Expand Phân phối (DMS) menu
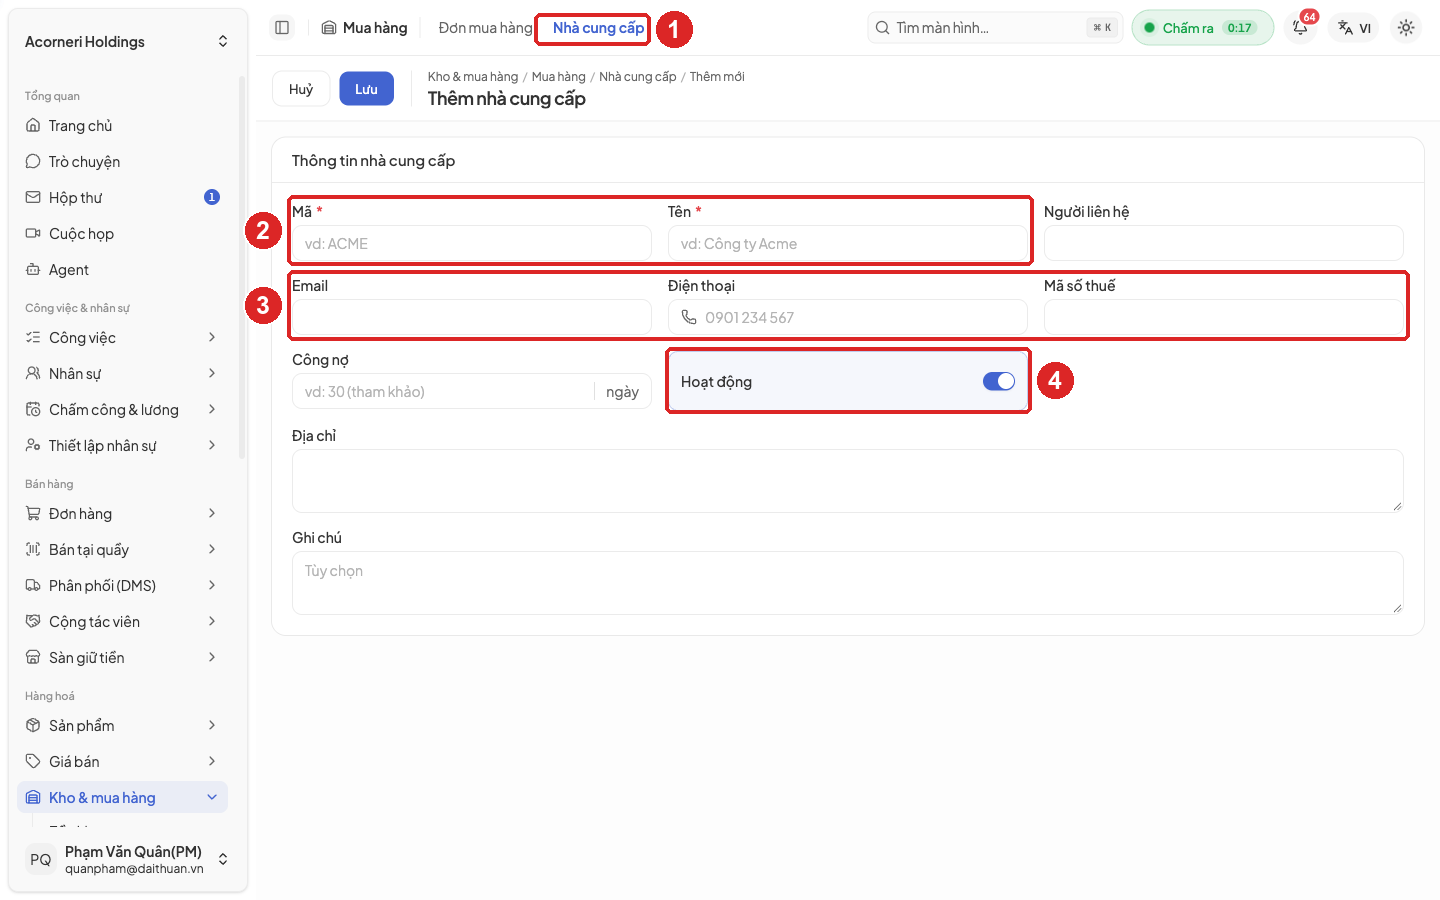The height and width of the screenshot is (900, 1440). [122, 586]
